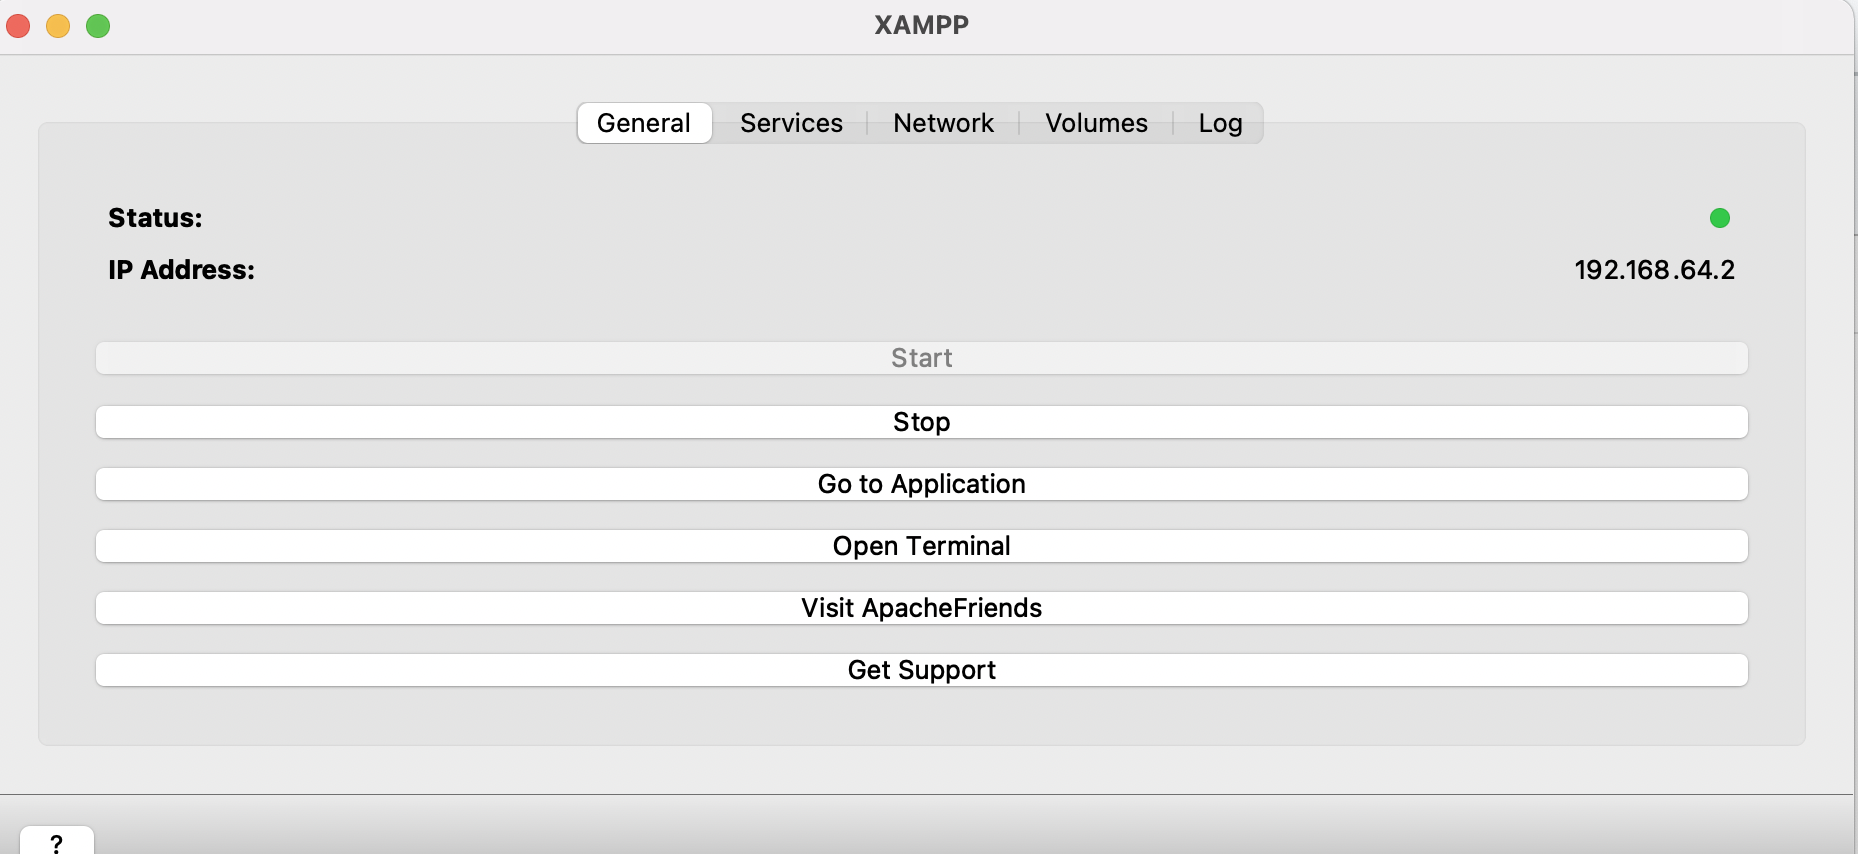Viewport: 1858px width, 854px height.
Task: Click the green status indicator dot
Action: [1720, 218]
